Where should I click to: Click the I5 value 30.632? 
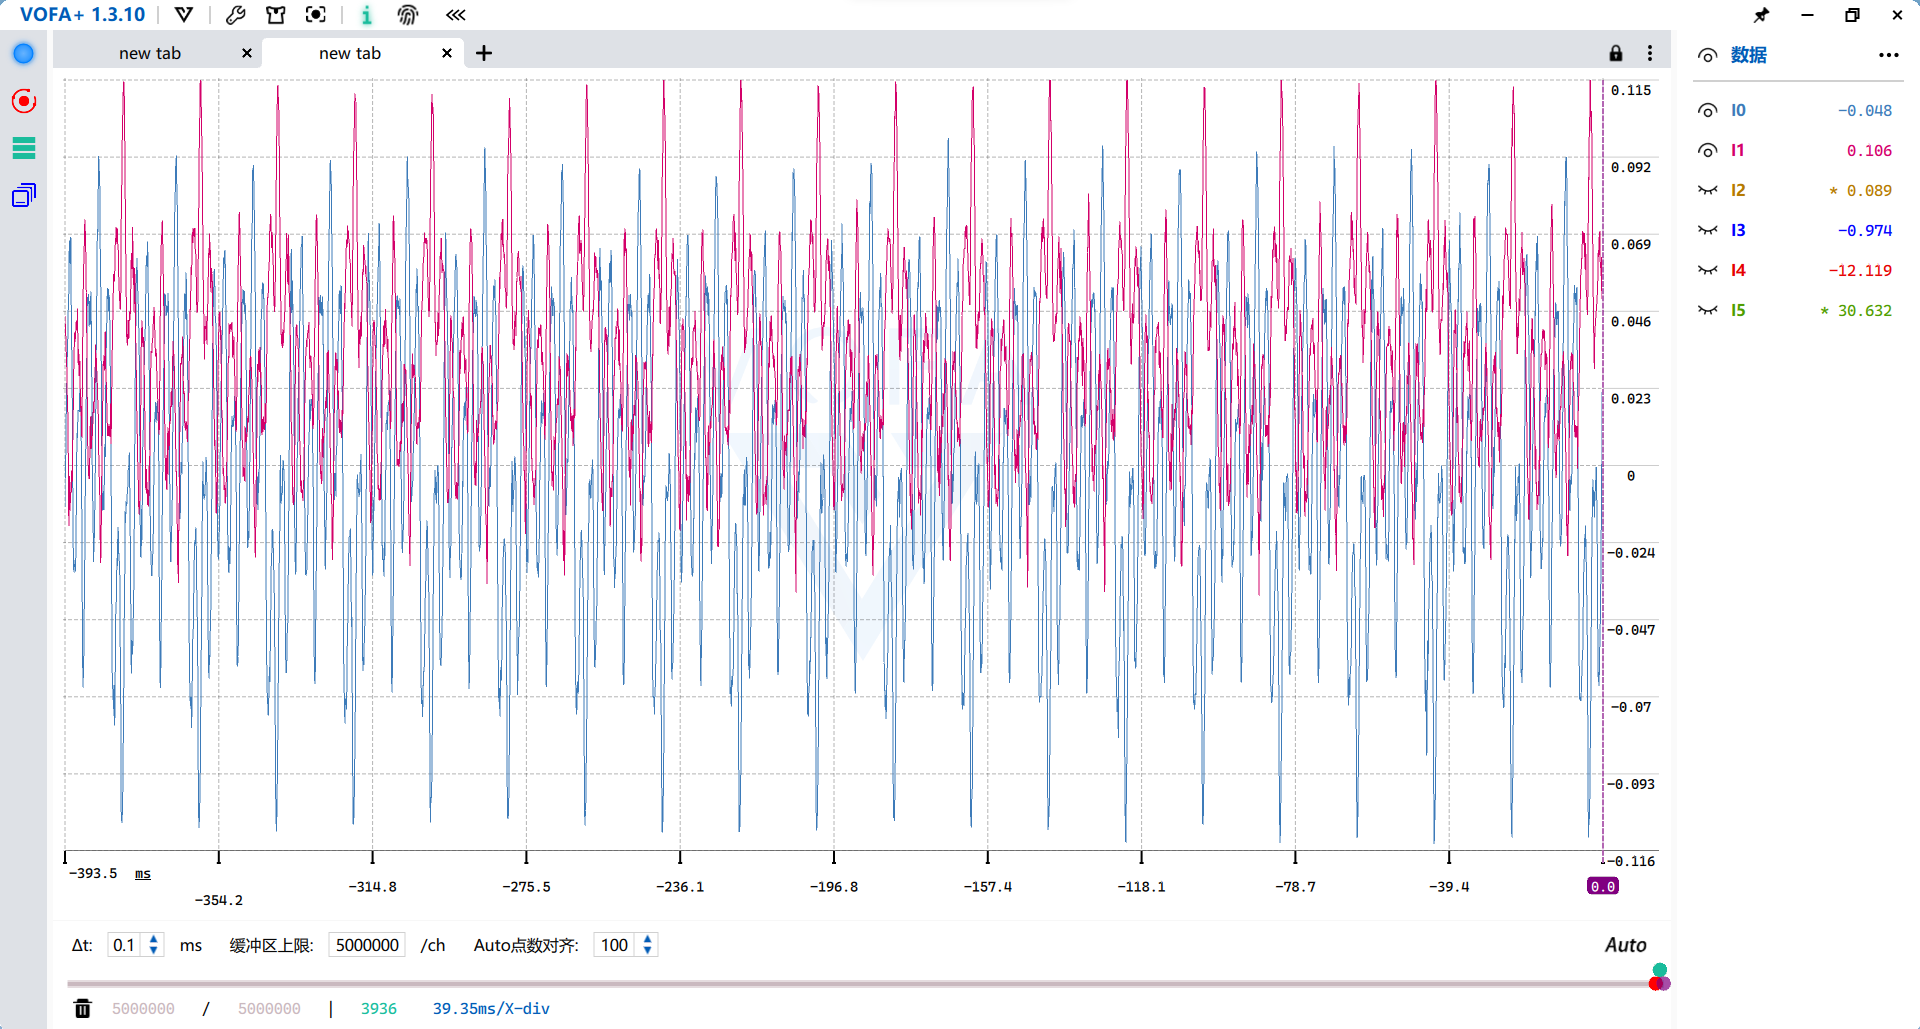(x=1865, y=311)
